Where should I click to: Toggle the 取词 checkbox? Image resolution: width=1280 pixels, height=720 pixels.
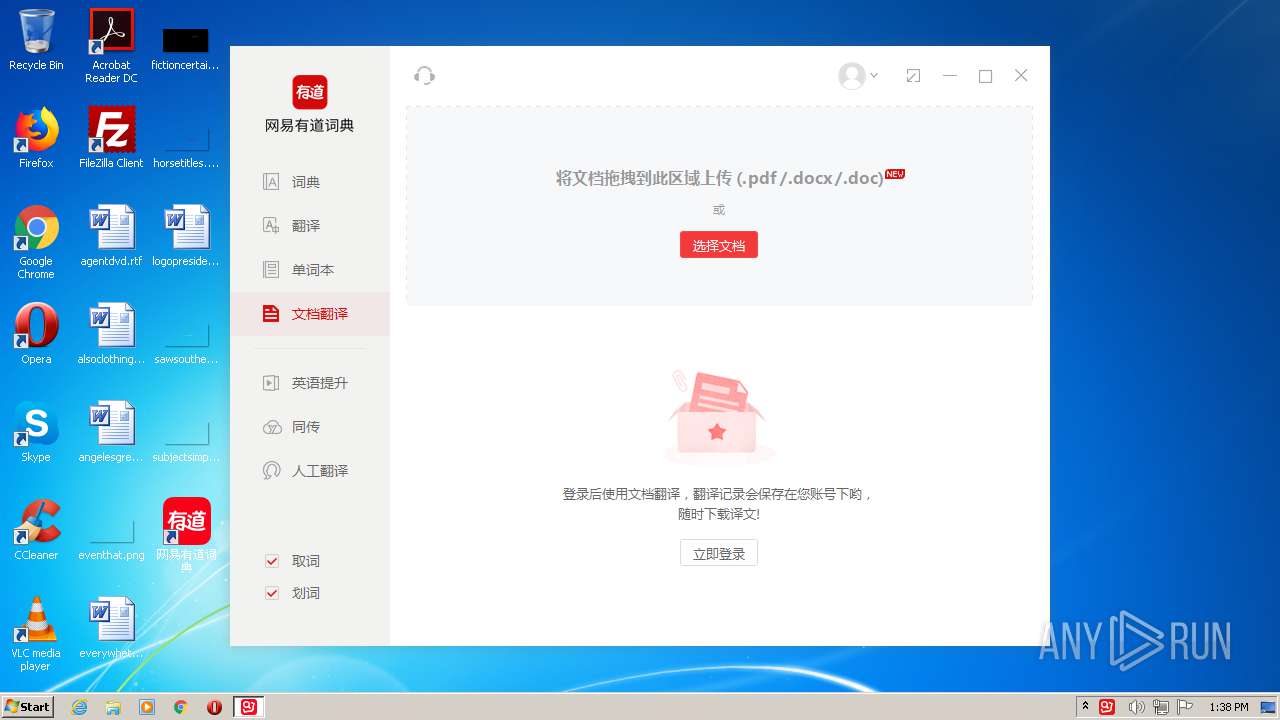click(x=271, y=561)
